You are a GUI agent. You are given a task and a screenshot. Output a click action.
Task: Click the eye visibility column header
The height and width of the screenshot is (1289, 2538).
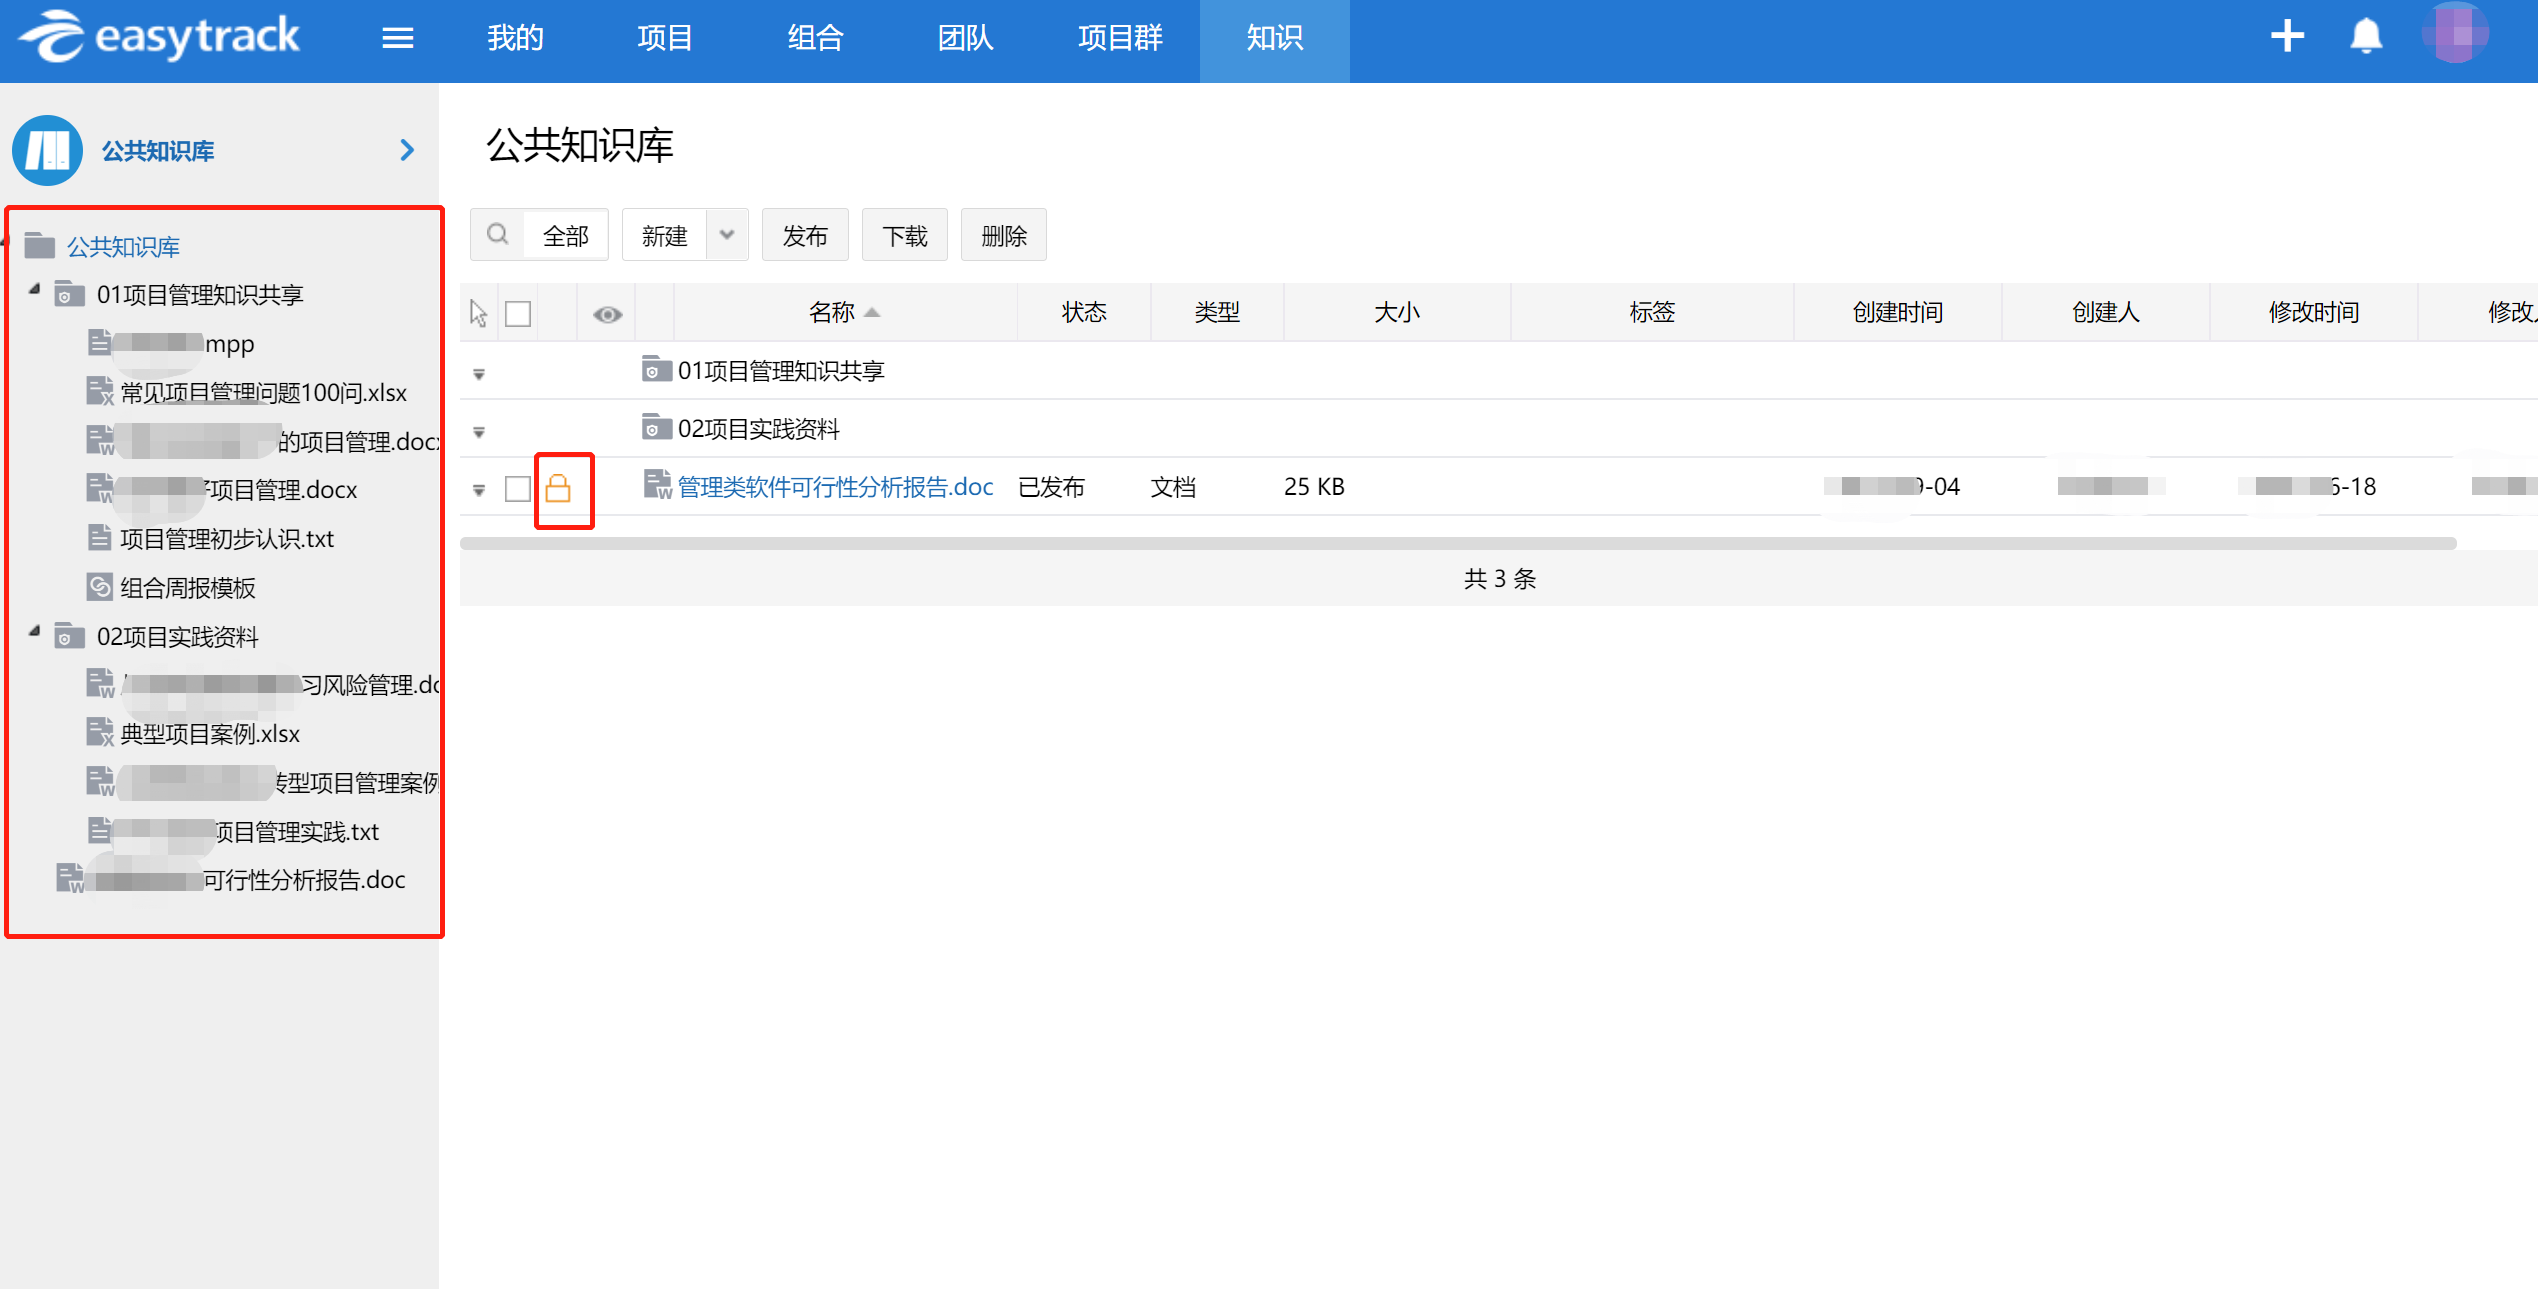[x=607, y=314]
